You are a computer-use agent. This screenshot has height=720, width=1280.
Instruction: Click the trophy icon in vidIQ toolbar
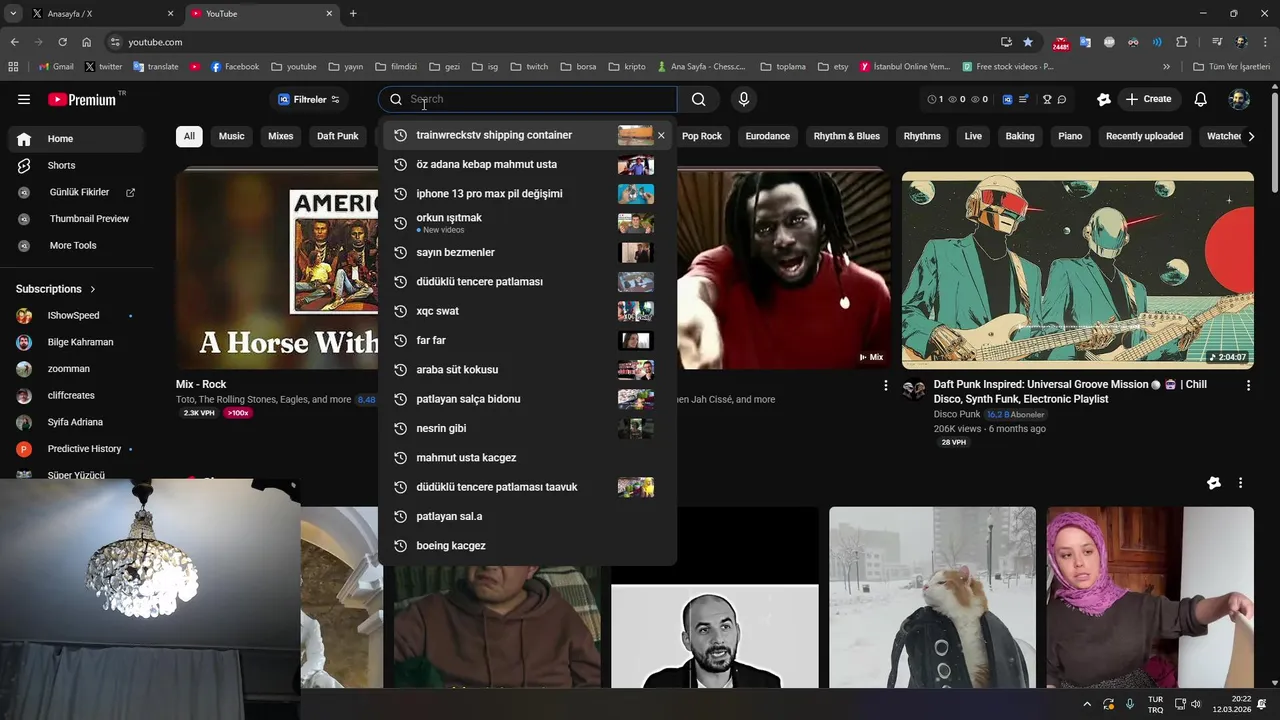point(1047,99)
